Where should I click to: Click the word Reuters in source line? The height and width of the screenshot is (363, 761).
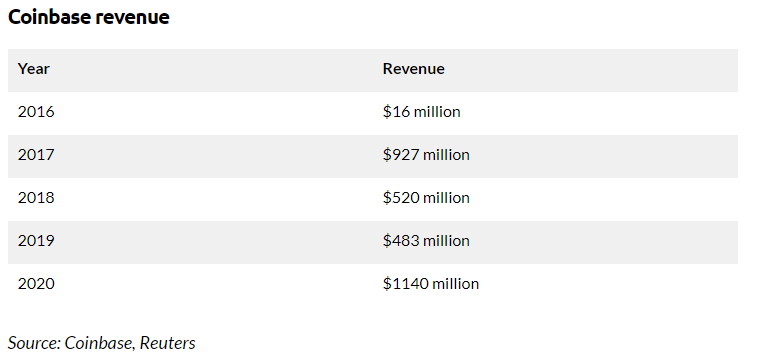pos(167,343)
